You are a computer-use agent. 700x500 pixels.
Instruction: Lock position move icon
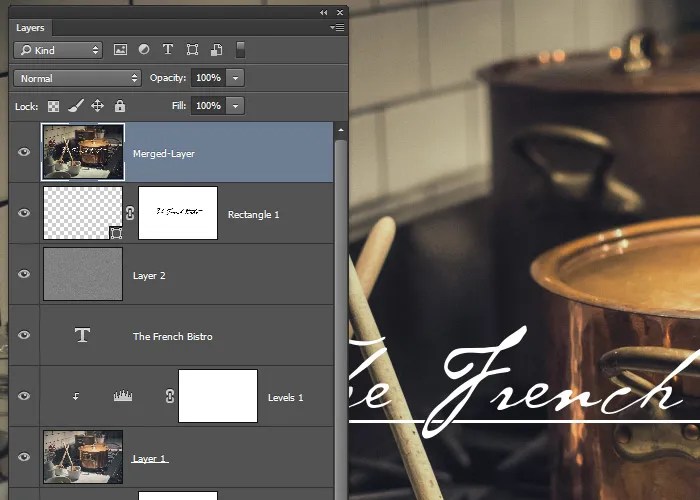coord(97,106)
